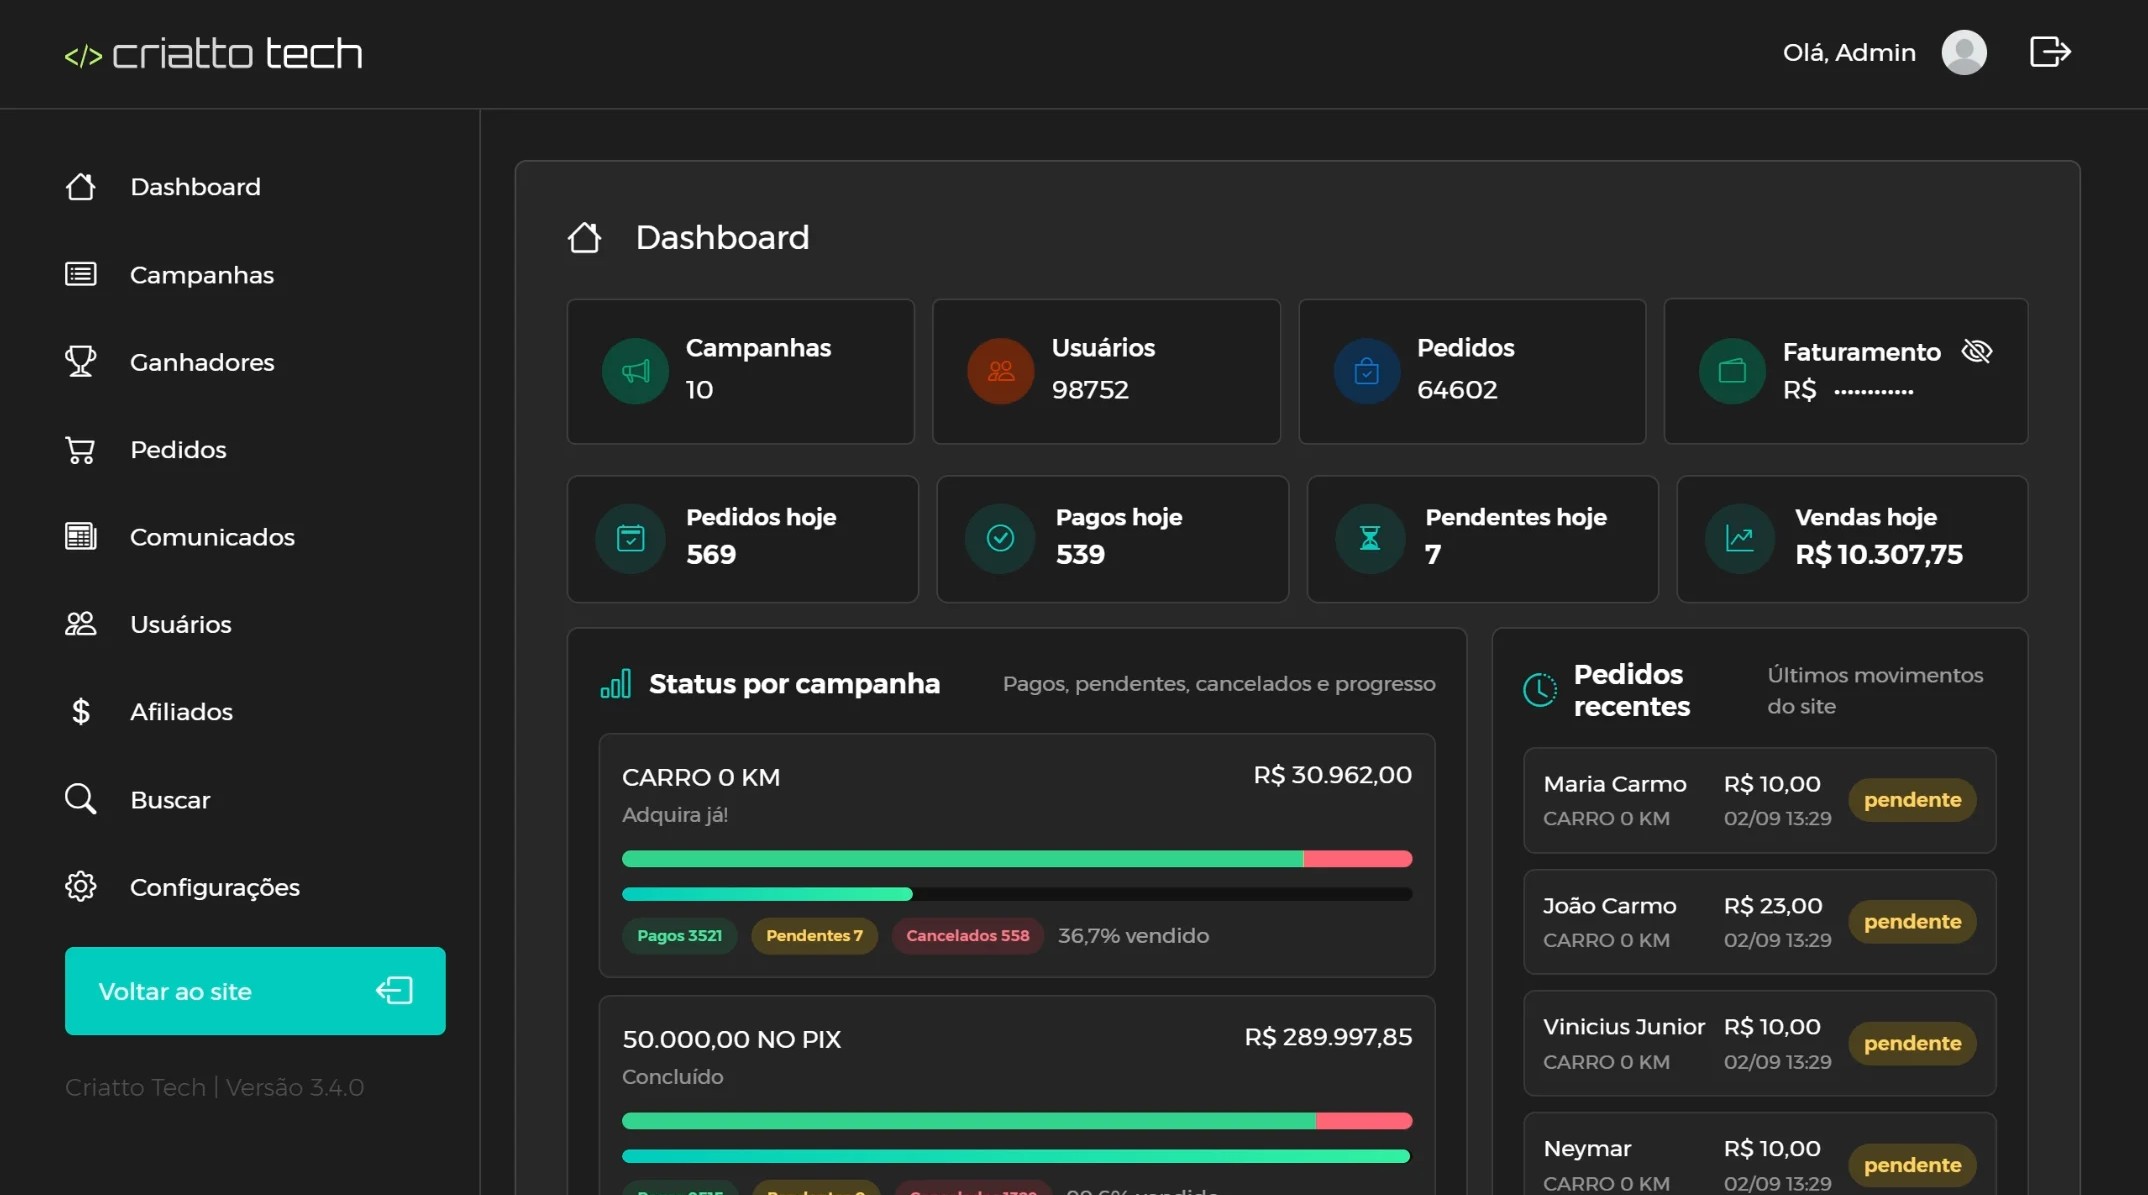The image size is (2148, 1195).
Task: Click the chart icon on Vendas hoje card
Action: 1740,539
